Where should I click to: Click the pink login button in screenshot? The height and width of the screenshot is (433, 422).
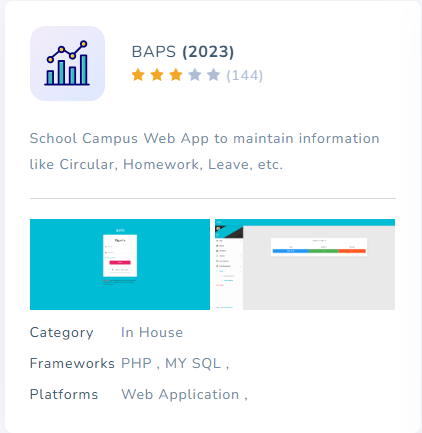(120, 262)
